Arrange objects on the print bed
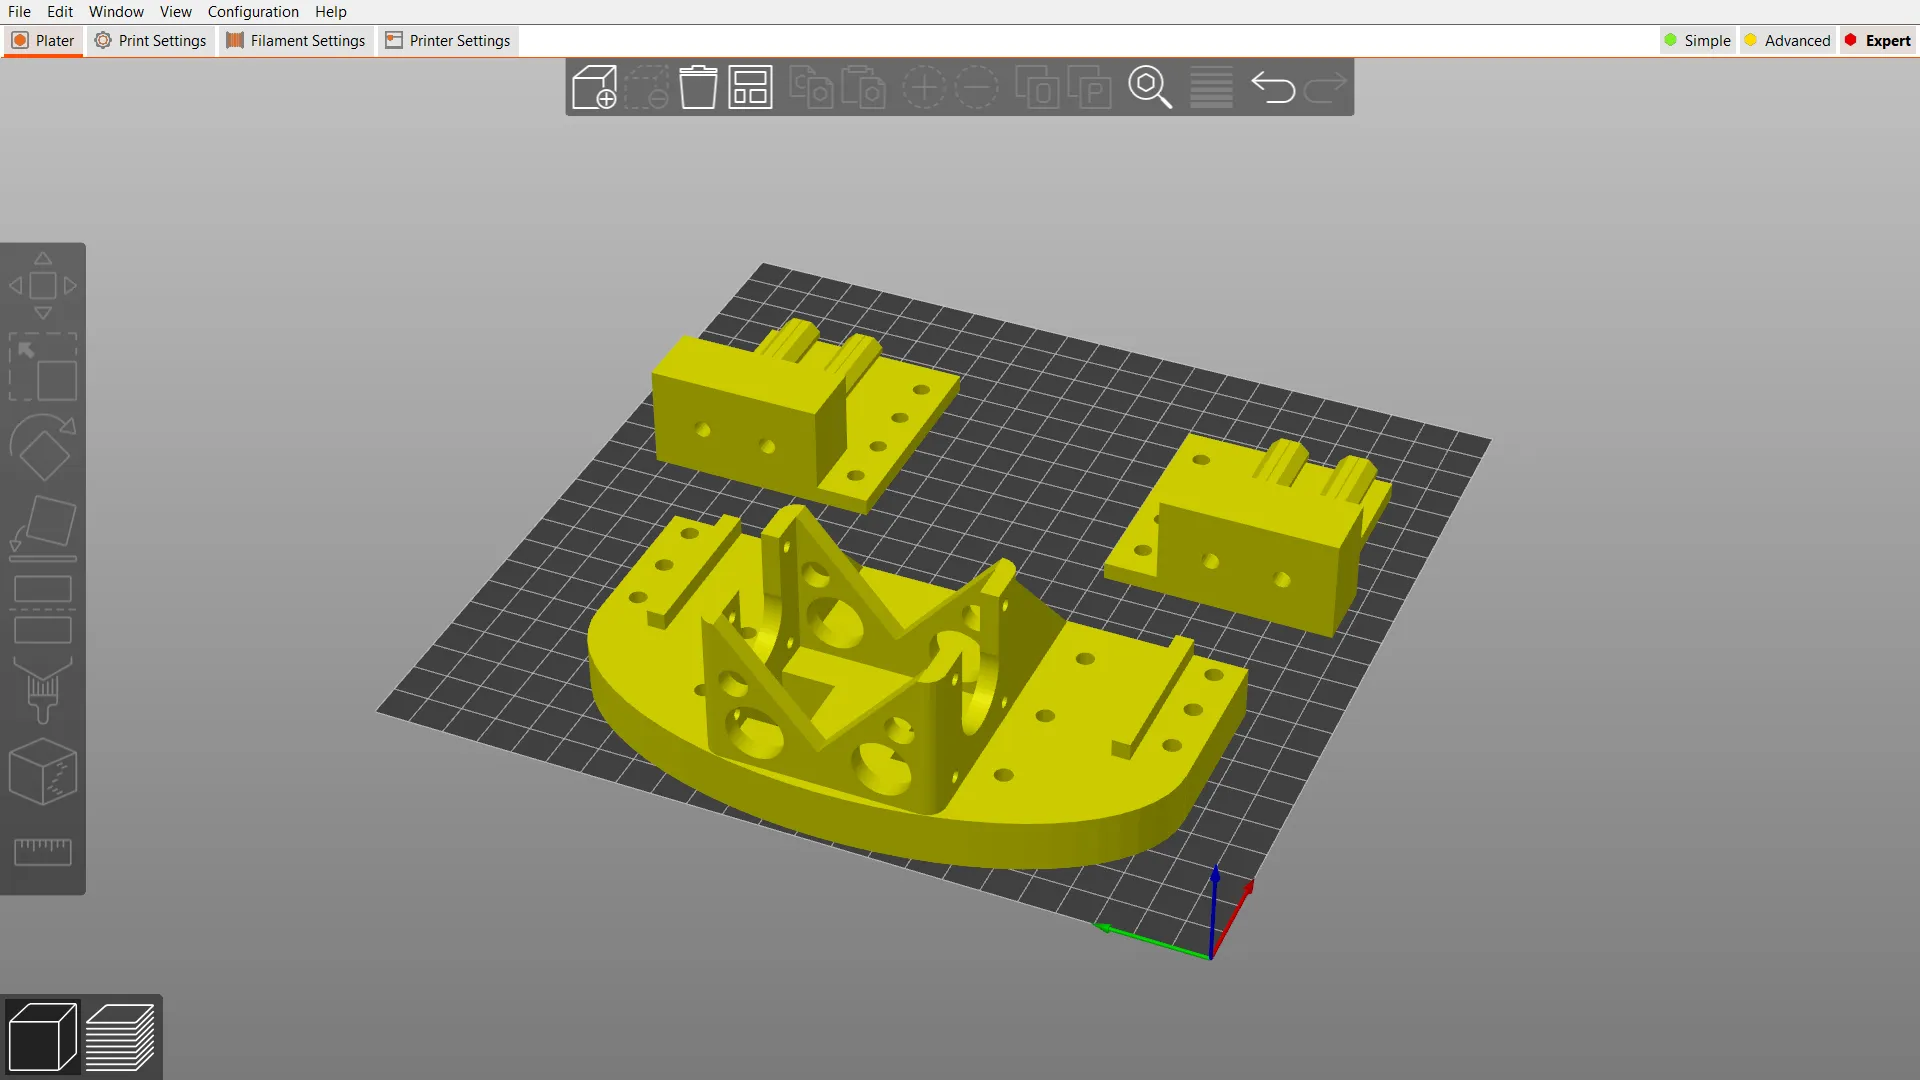1920x1080 pixels. (750, 87)
